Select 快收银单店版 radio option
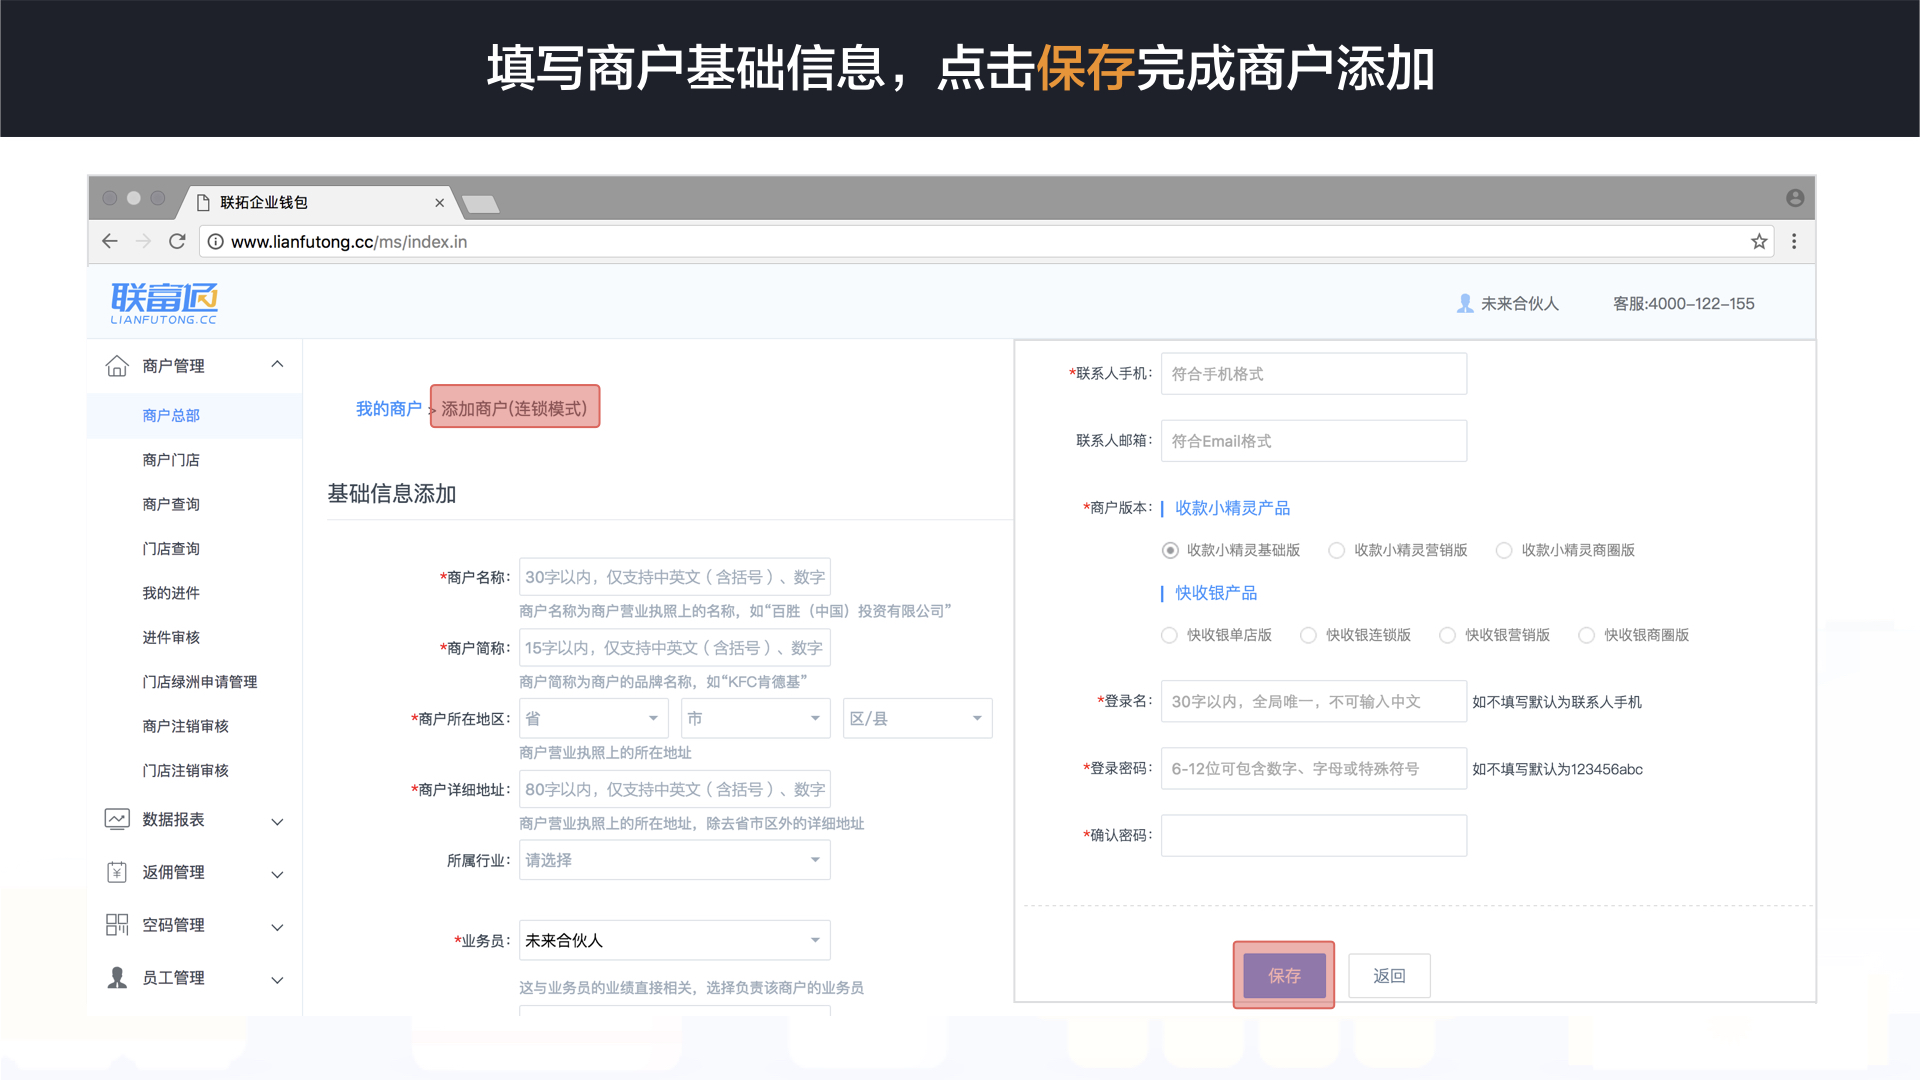This screenshot has width=1920, height=1080. tap(1169, 635)
